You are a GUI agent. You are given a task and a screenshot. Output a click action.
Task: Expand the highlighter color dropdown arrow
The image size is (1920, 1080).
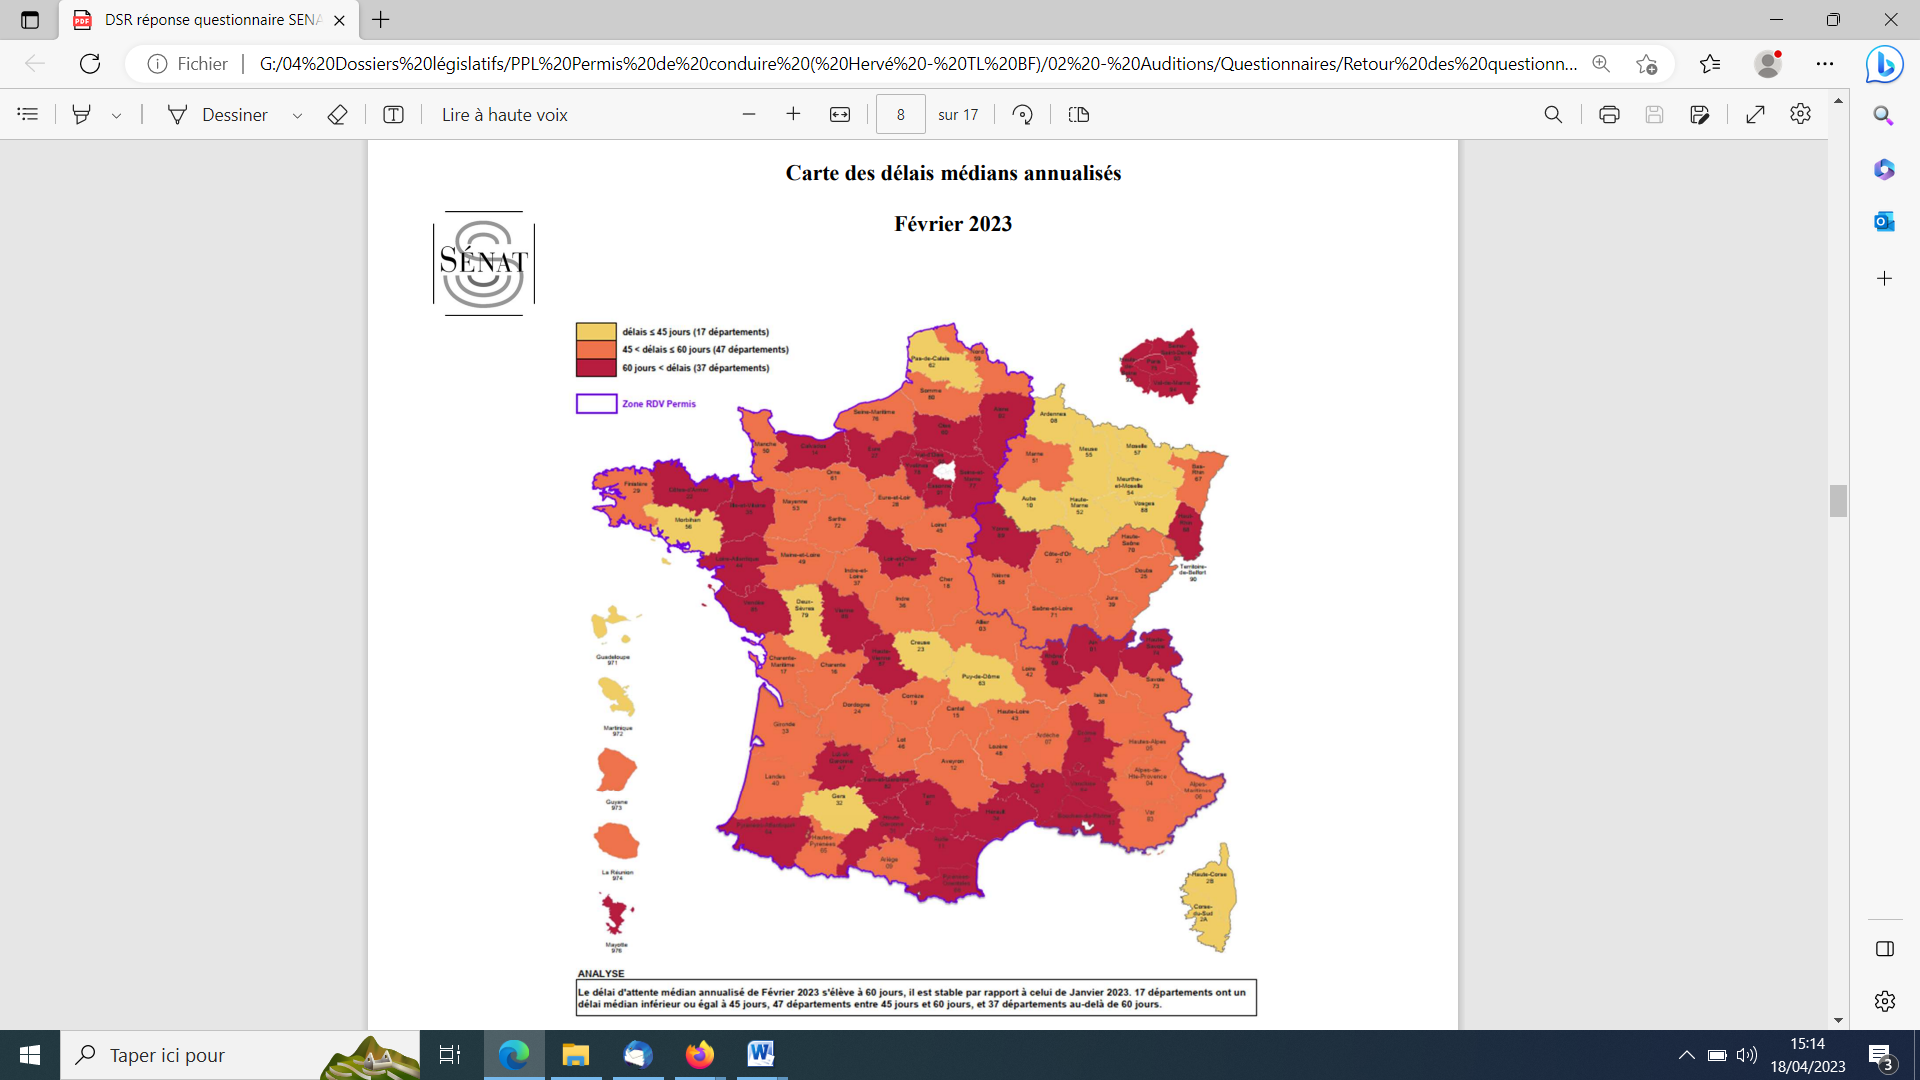(x=117, y=115)
